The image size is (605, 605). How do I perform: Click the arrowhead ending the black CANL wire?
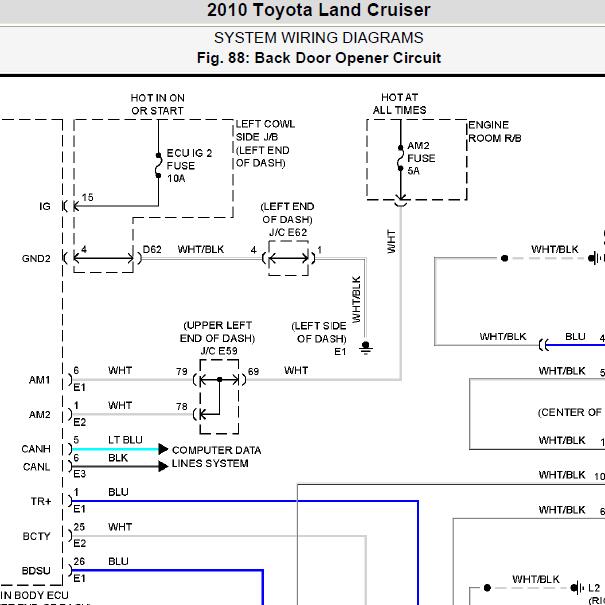tap(163, 466)
